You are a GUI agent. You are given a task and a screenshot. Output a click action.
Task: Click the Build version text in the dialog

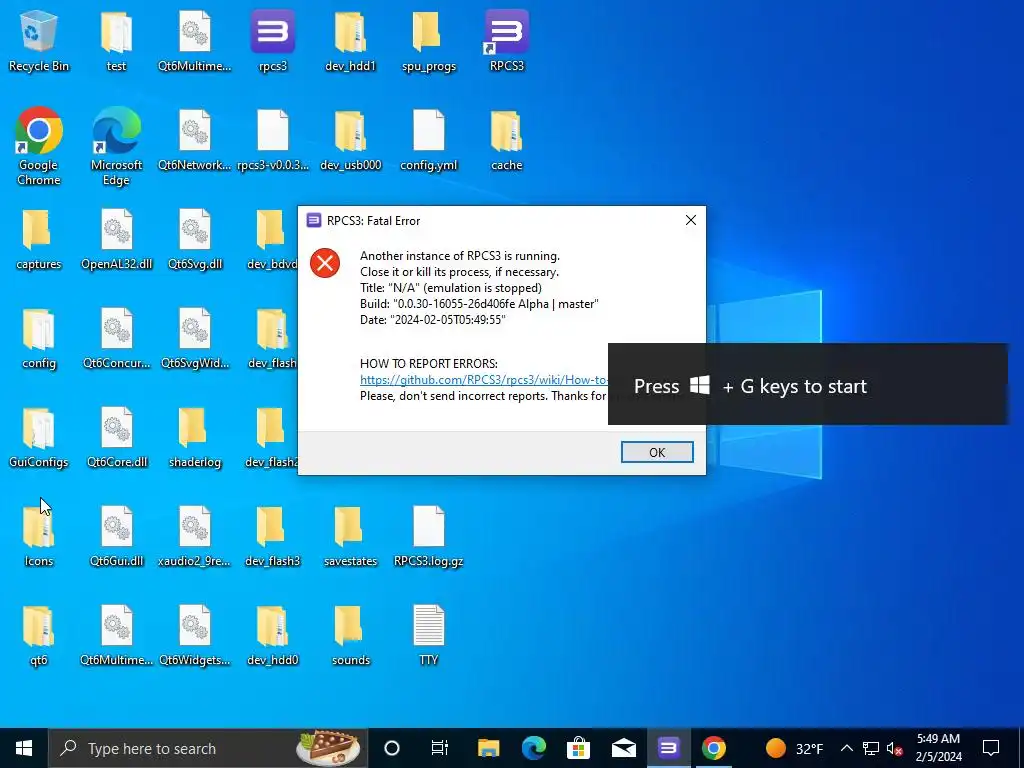(479, 304)
